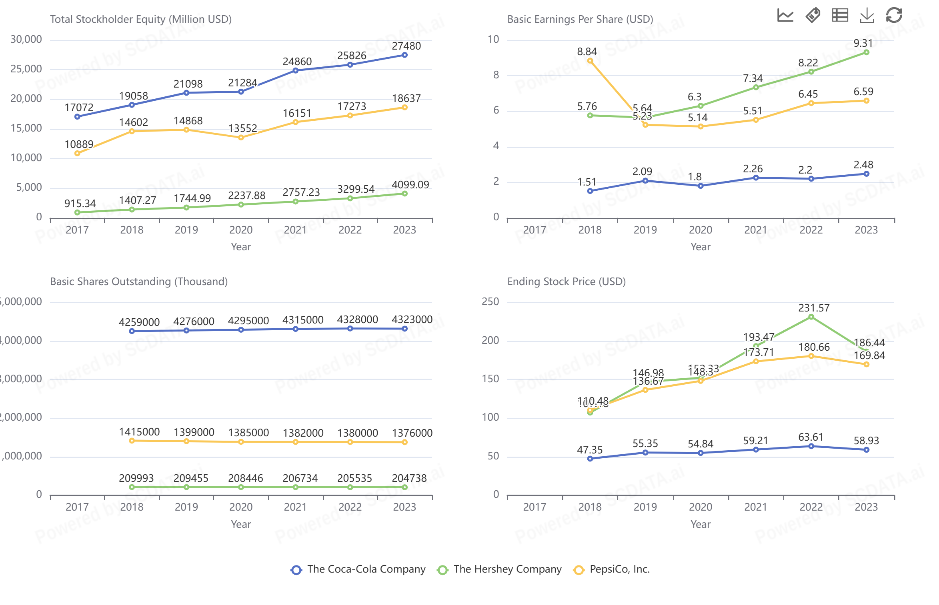The height and width of the screenshot is (605, 939).
Task: Open the data table view icon
Action: (x=840, y=15)
